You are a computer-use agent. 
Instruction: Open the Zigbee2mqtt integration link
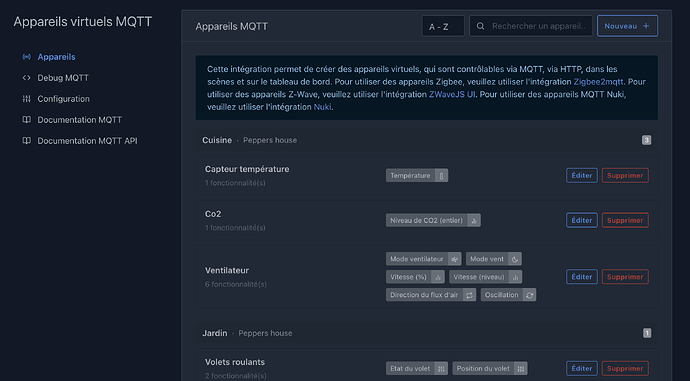(x=598, y=82)
